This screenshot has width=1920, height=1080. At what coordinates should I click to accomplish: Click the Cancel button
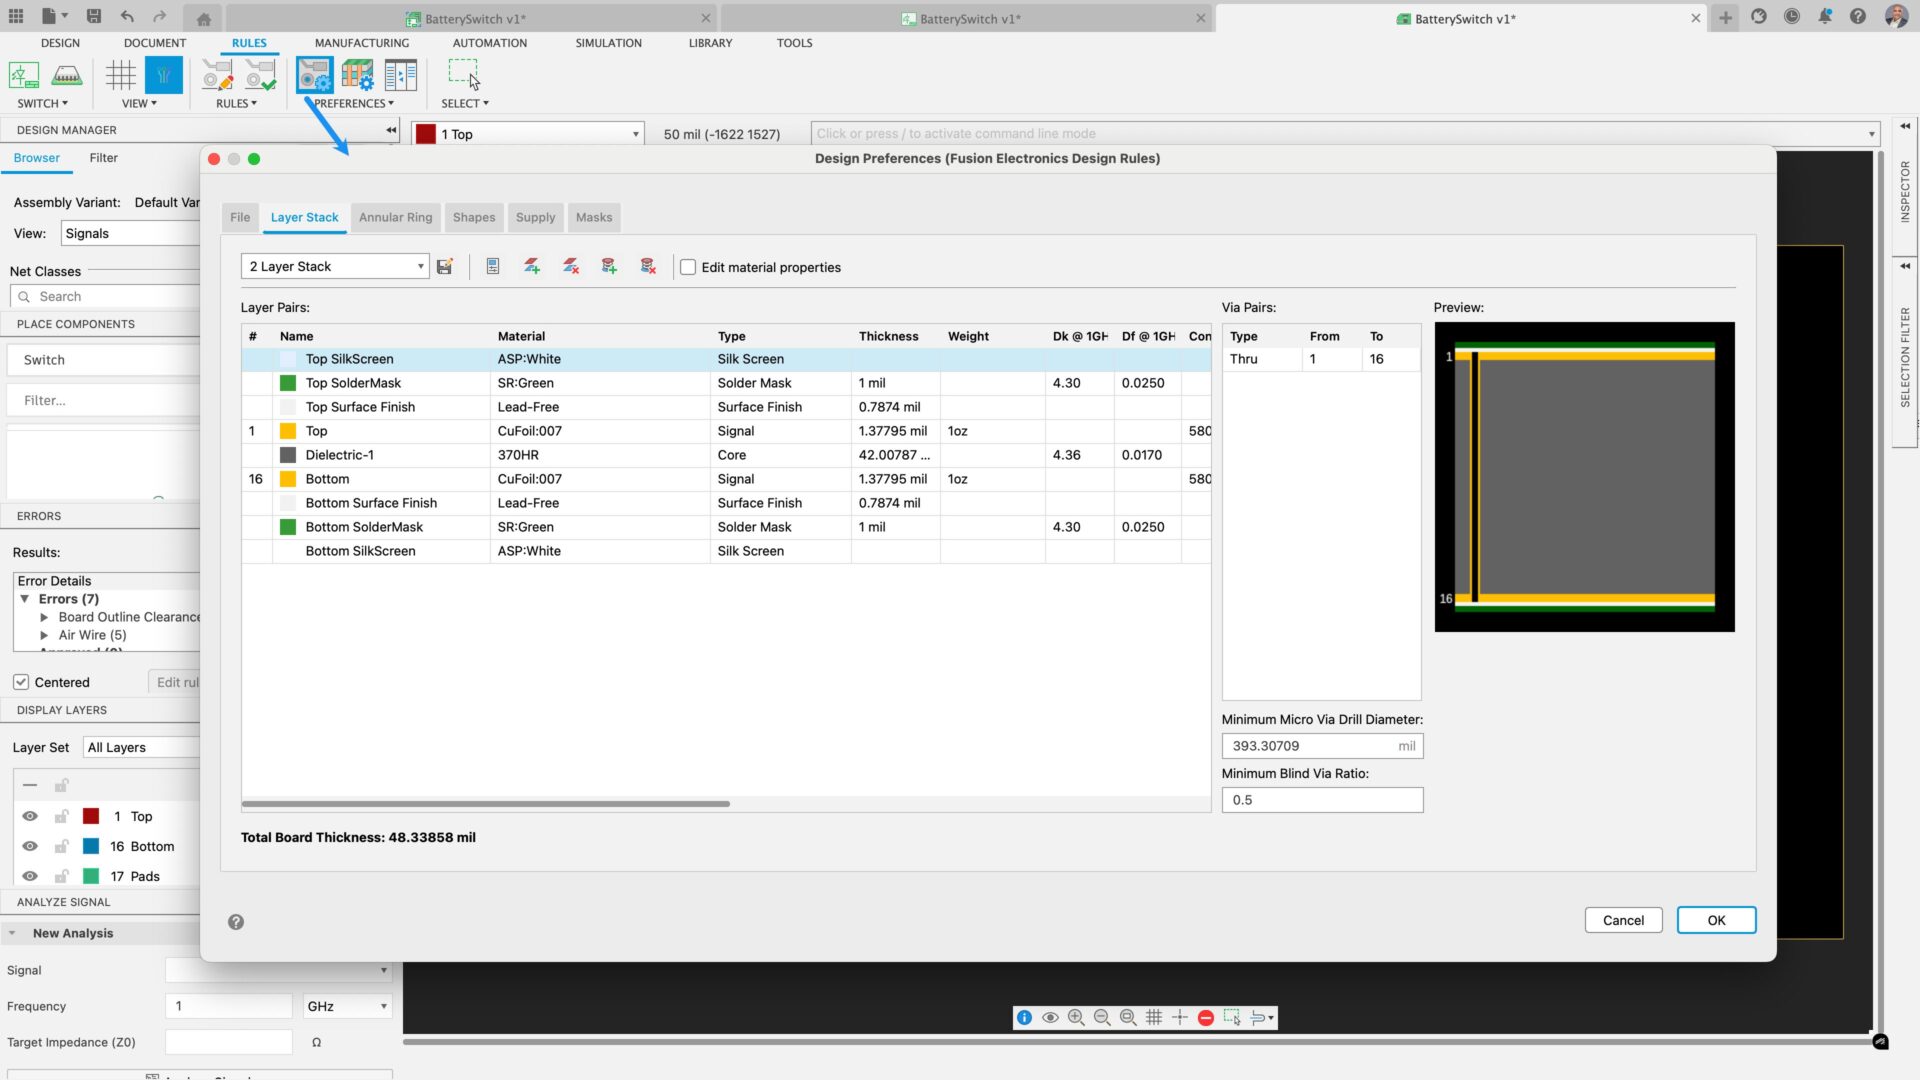point(1622,920)
